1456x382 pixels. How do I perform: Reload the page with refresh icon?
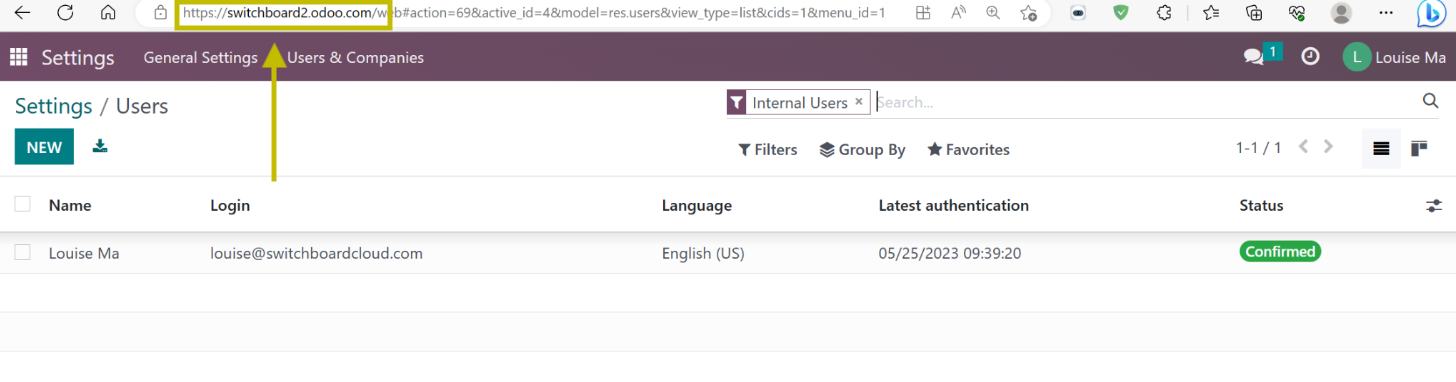pyautogui.click(x=65, y=13)
